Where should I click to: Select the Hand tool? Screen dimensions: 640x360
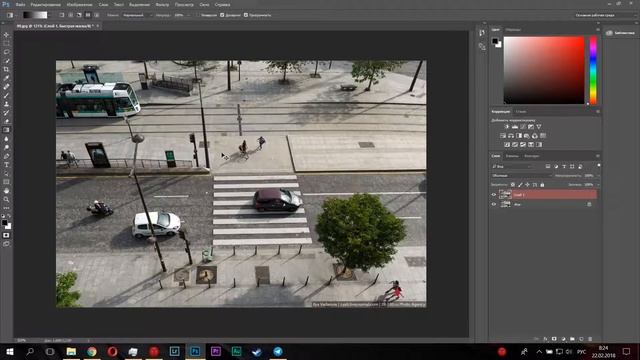coord(6,191)
